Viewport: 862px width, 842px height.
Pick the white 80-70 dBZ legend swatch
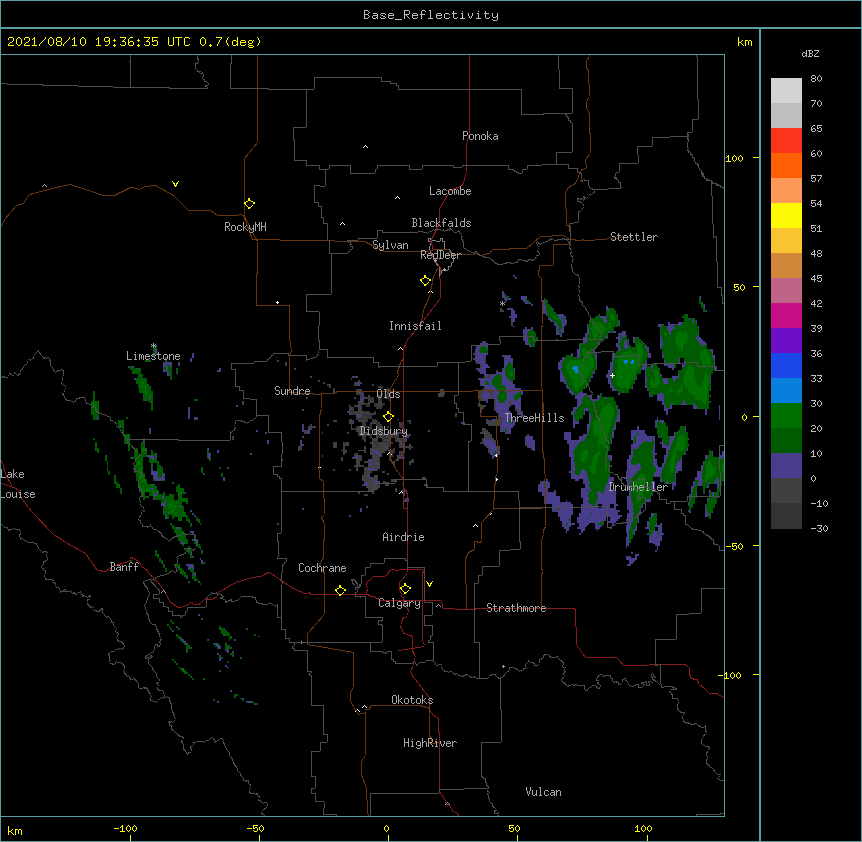point(786,91)
